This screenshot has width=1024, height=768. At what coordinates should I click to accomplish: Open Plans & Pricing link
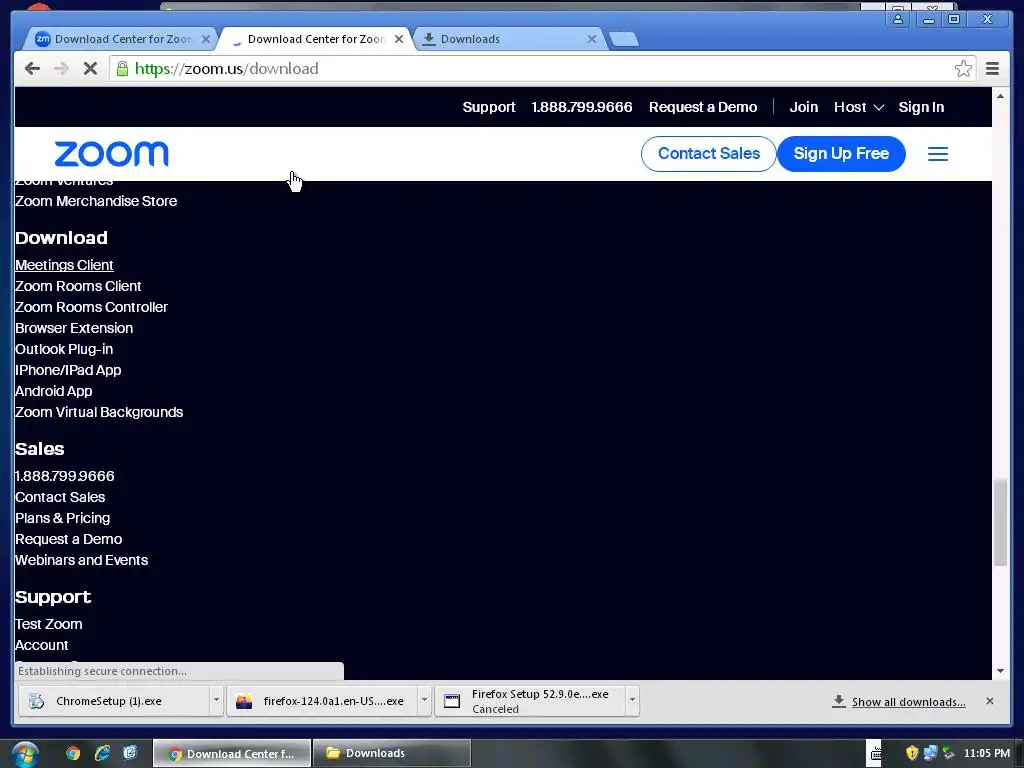coord(63,518)
